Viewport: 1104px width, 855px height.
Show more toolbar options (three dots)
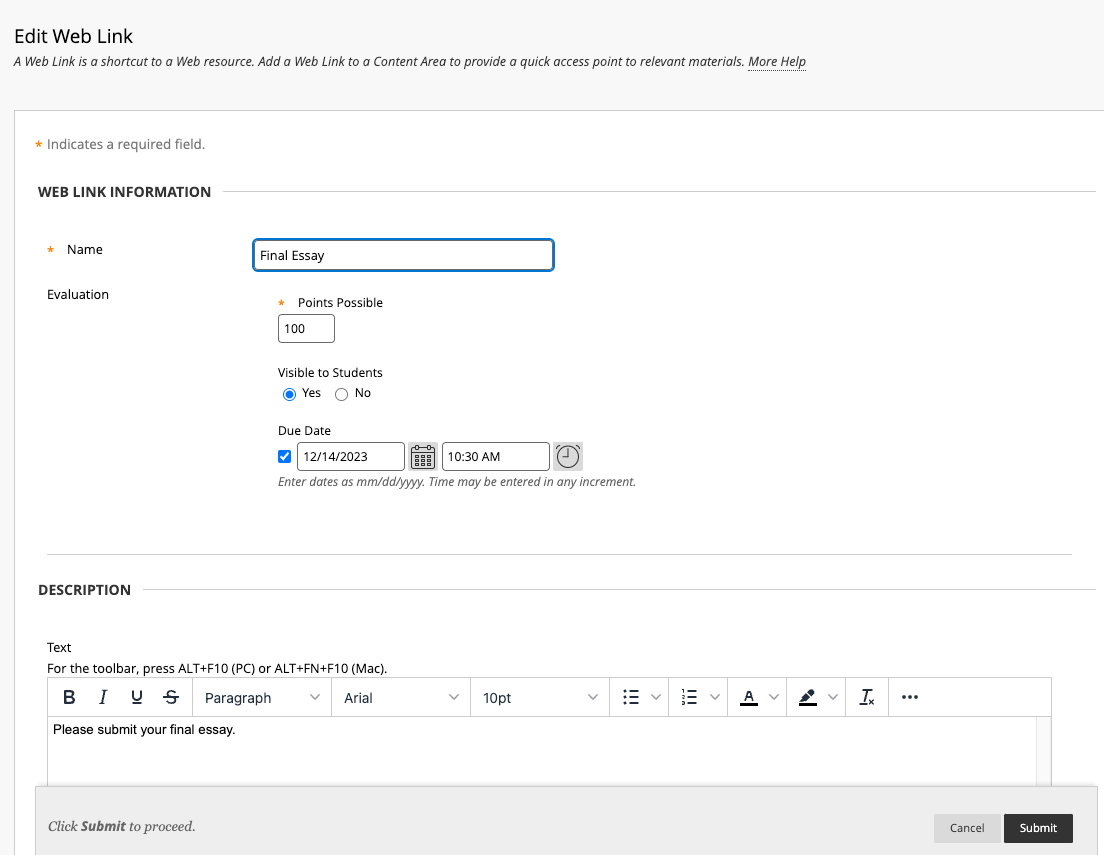(x=910, y=697)
